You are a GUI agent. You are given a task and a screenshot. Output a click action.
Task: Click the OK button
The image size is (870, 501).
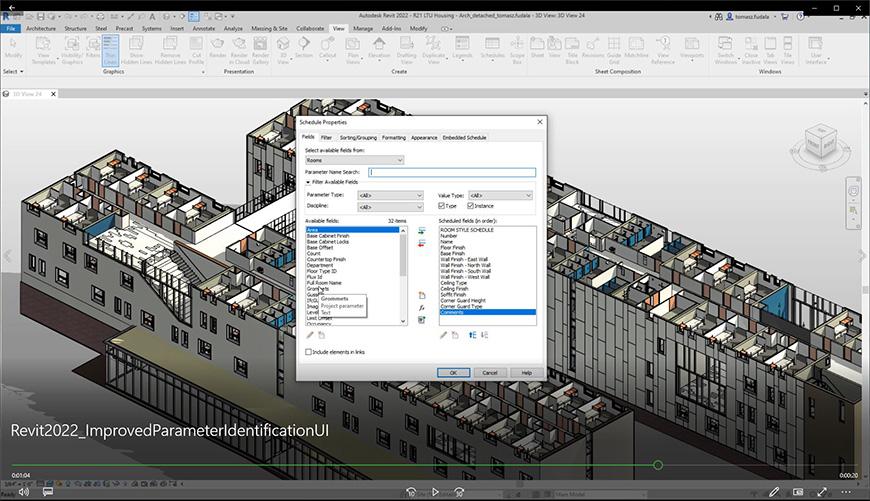pos(453,373)
